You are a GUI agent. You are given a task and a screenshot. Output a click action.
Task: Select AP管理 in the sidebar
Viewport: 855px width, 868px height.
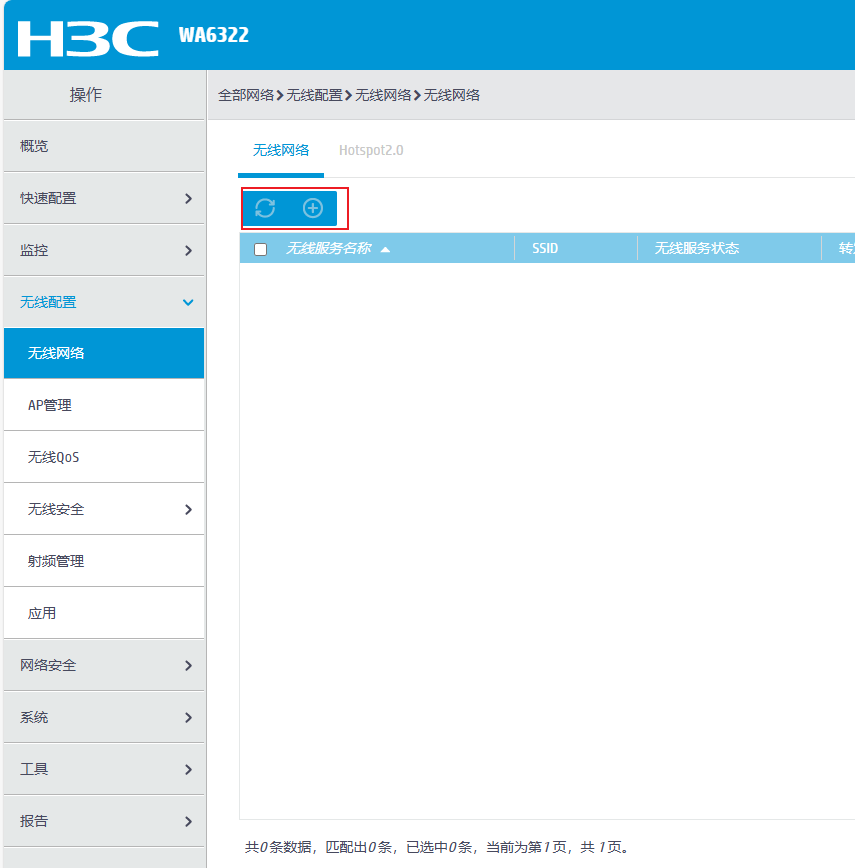[104, 405]
